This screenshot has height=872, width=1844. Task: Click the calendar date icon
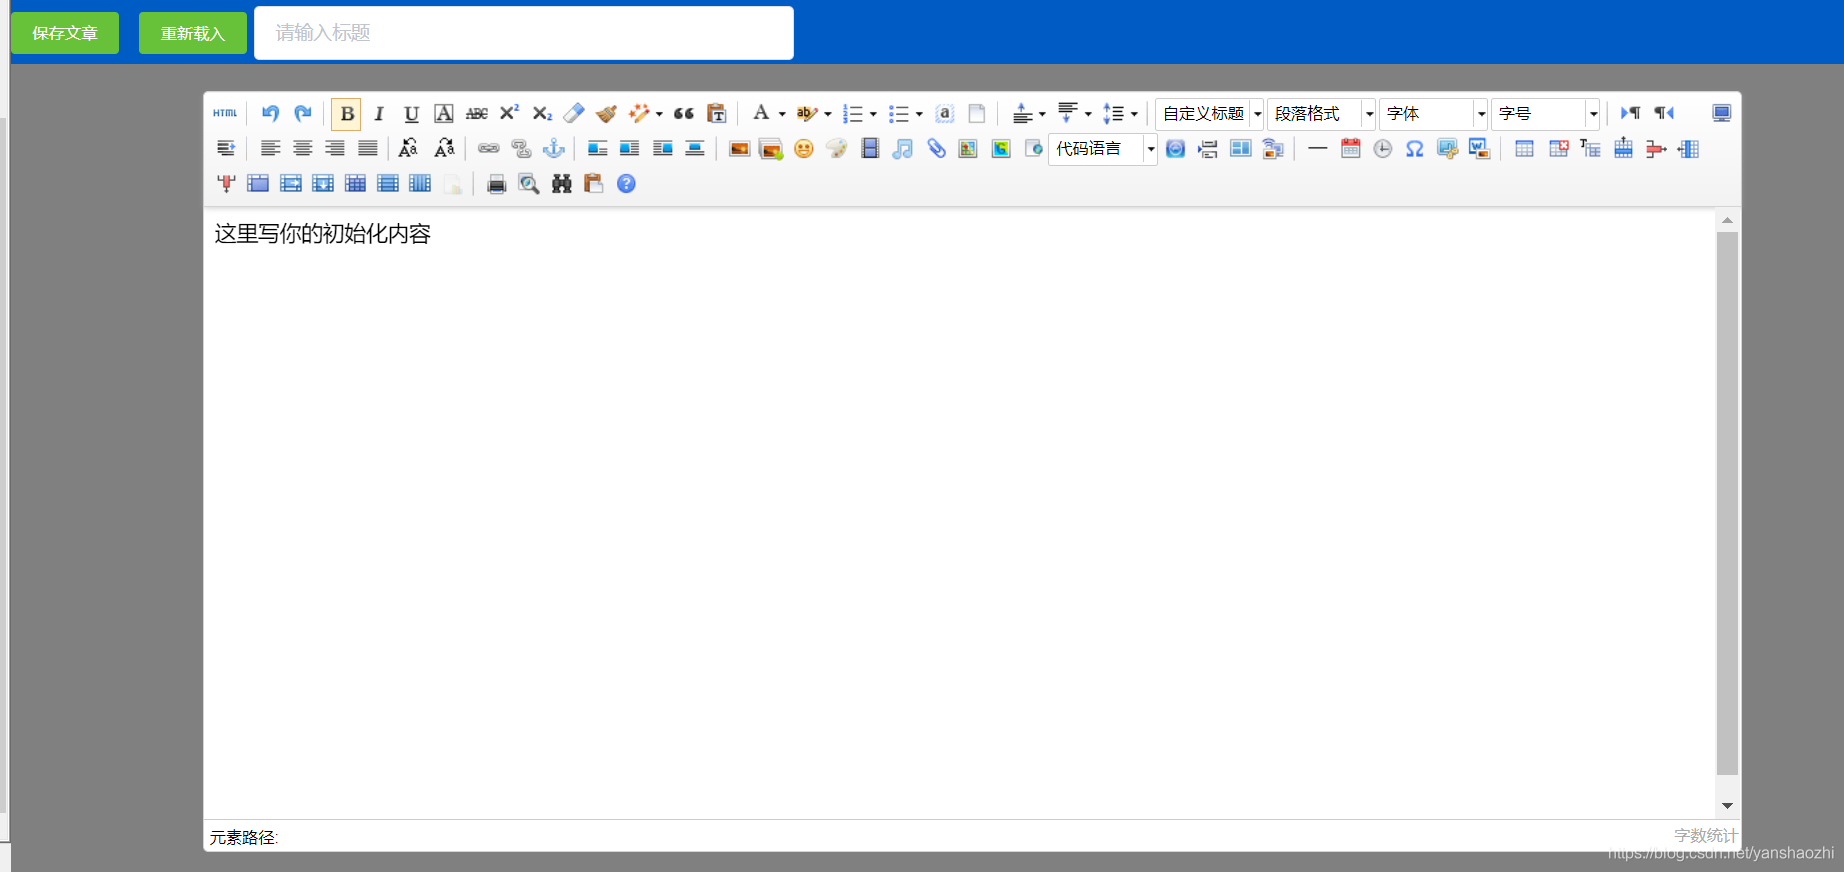(1350, 149)
